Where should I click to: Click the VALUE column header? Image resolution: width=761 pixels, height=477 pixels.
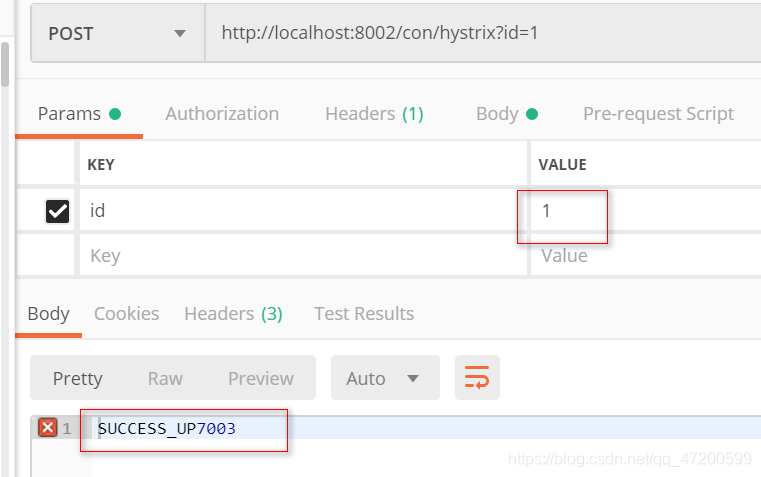pos(562,165)
